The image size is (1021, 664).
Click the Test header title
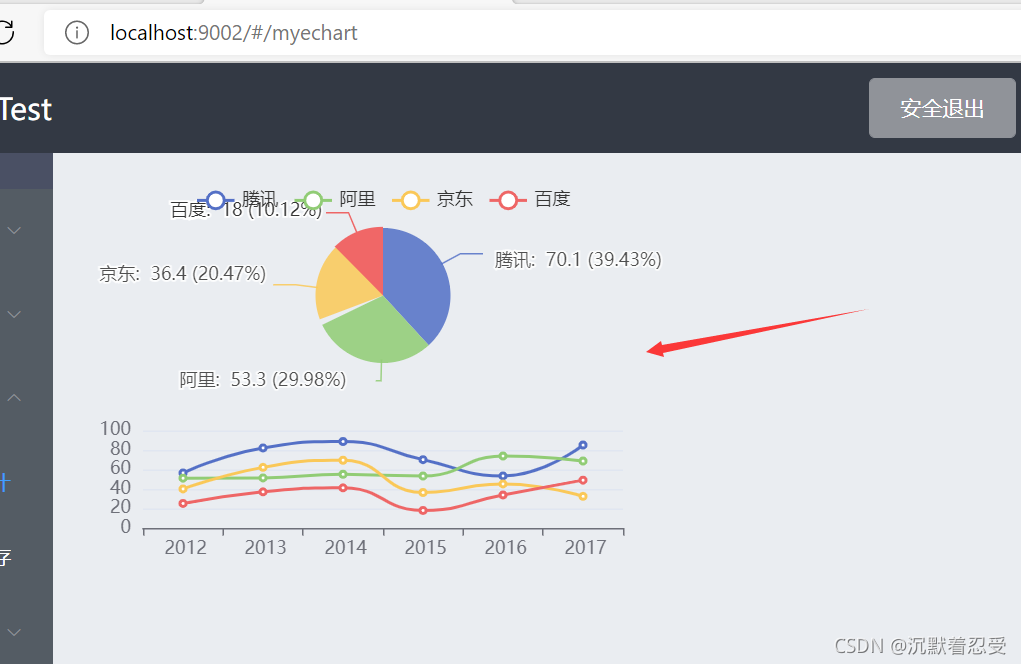(25, 109)
